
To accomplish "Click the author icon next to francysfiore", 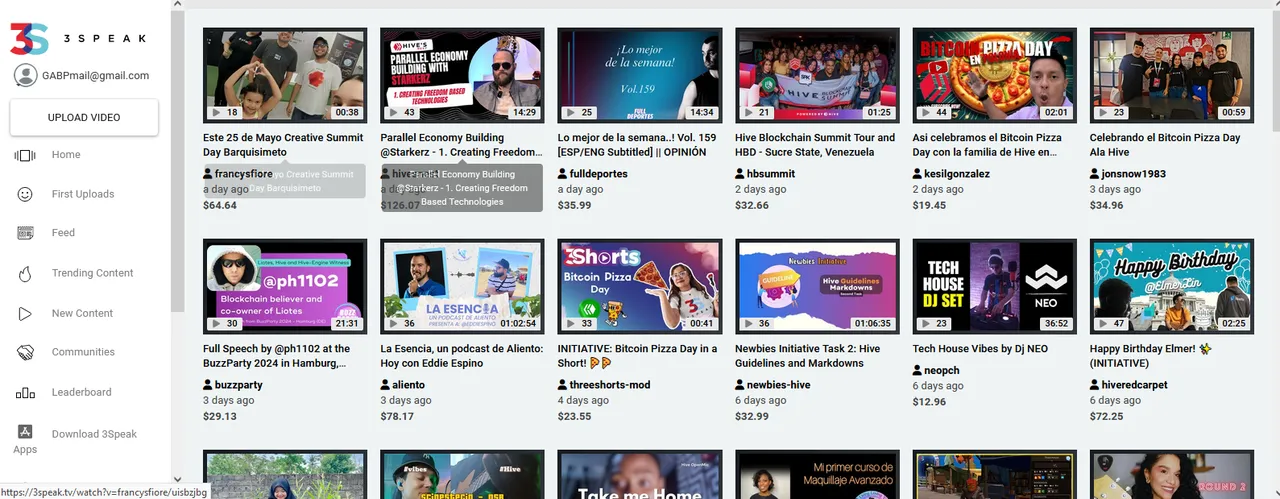I will (208, 174).
